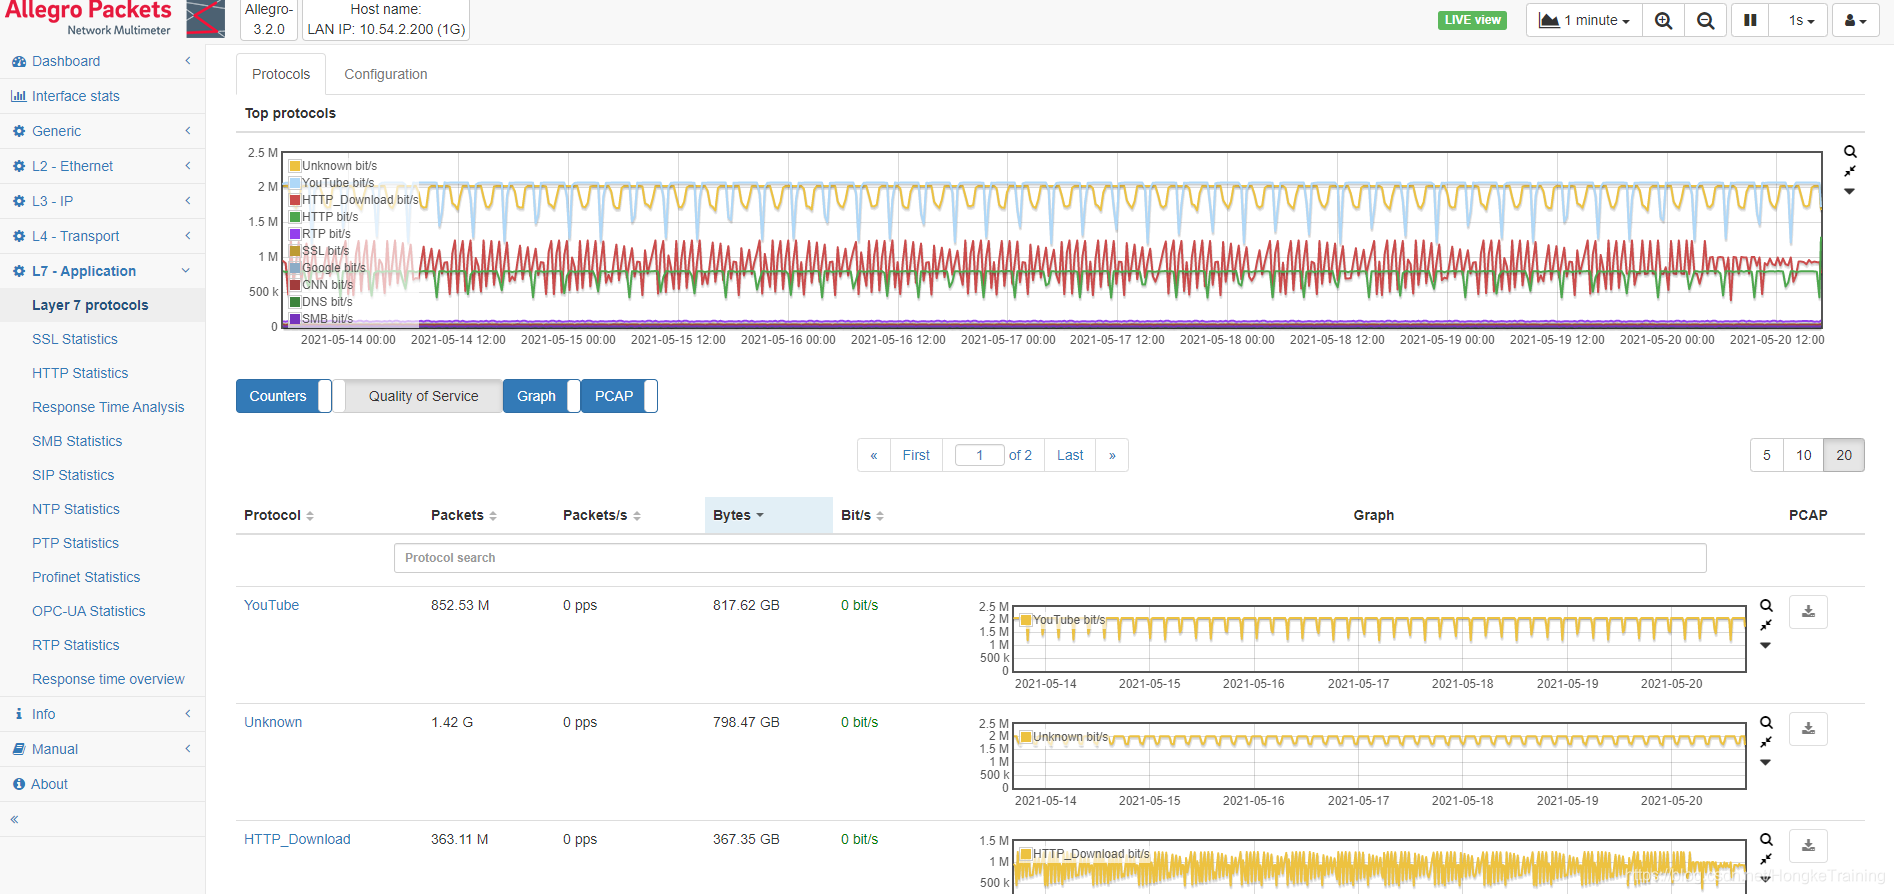
Task: Collapse the L7 - Application chevron
Action: 186,271
